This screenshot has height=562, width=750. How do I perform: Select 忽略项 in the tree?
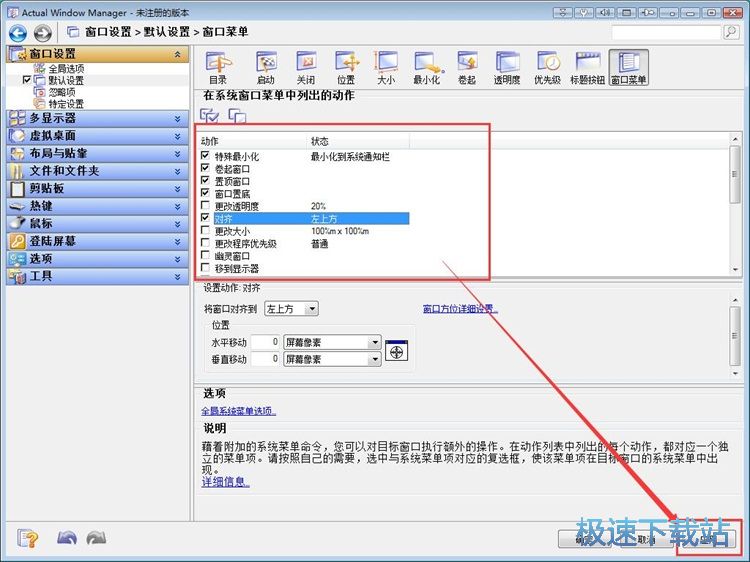click(62, 92)
